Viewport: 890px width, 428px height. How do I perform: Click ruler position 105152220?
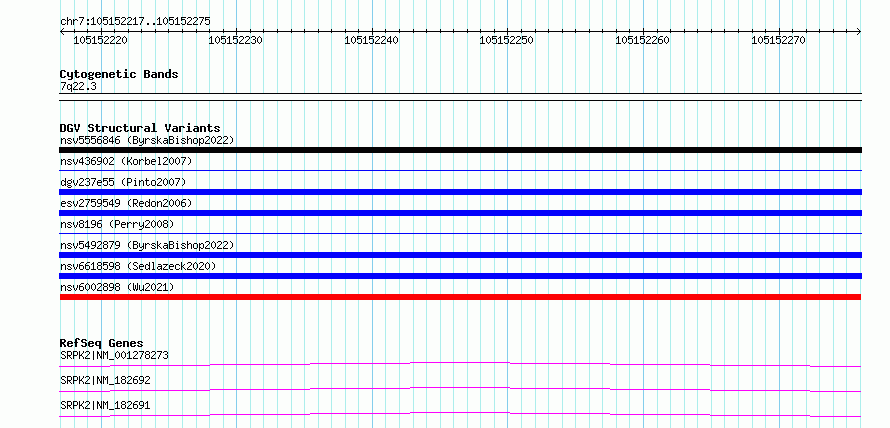100,40
